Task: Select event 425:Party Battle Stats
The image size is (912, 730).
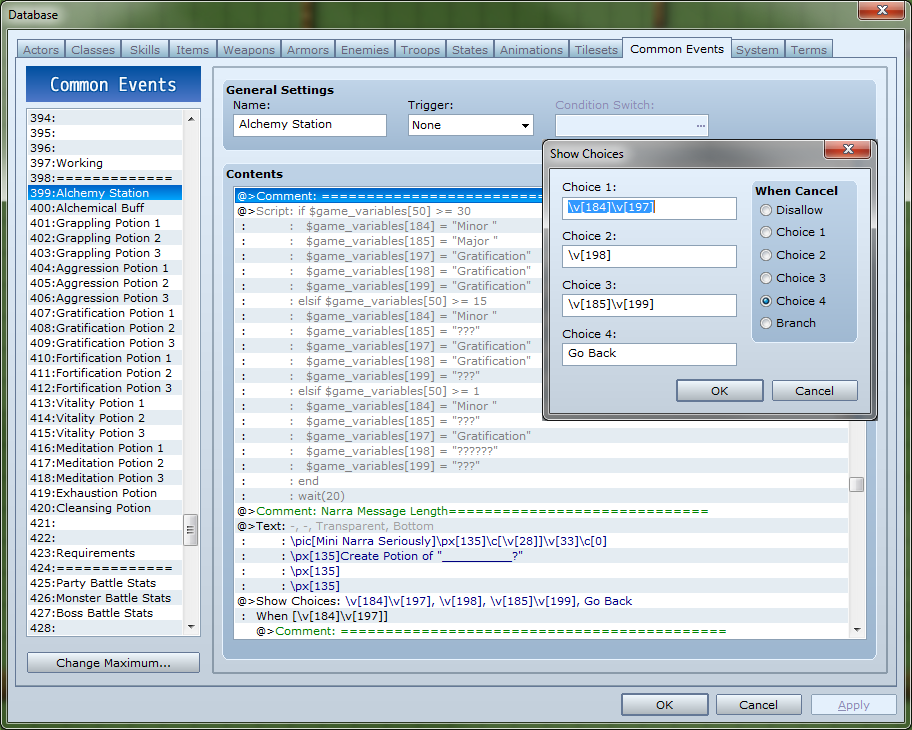Action: [x=105, y=583]
